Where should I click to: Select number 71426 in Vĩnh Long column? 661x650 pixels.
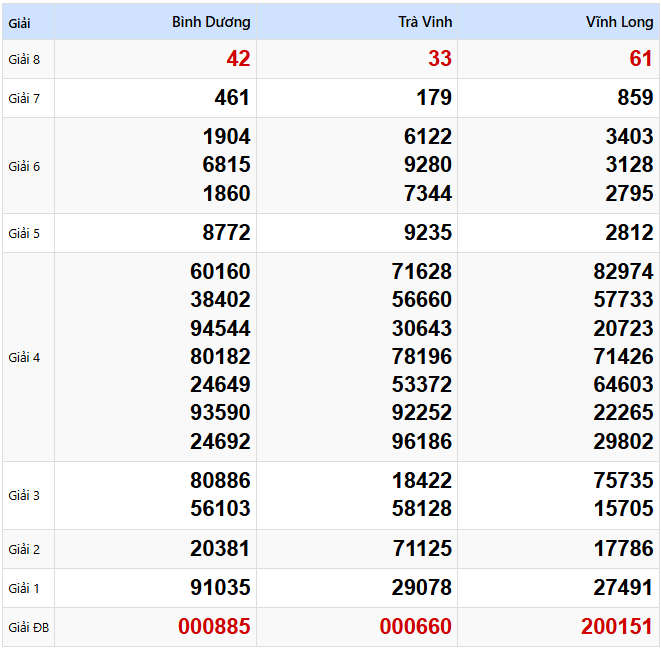tap(623, 356)
